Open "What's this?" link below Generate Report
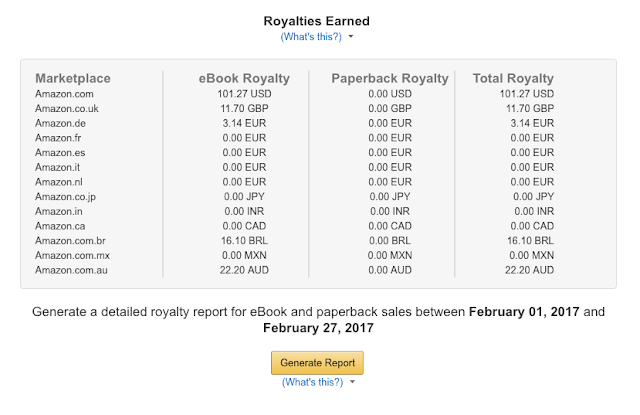This screenshot has height=415, width=640. pos(311,382)
